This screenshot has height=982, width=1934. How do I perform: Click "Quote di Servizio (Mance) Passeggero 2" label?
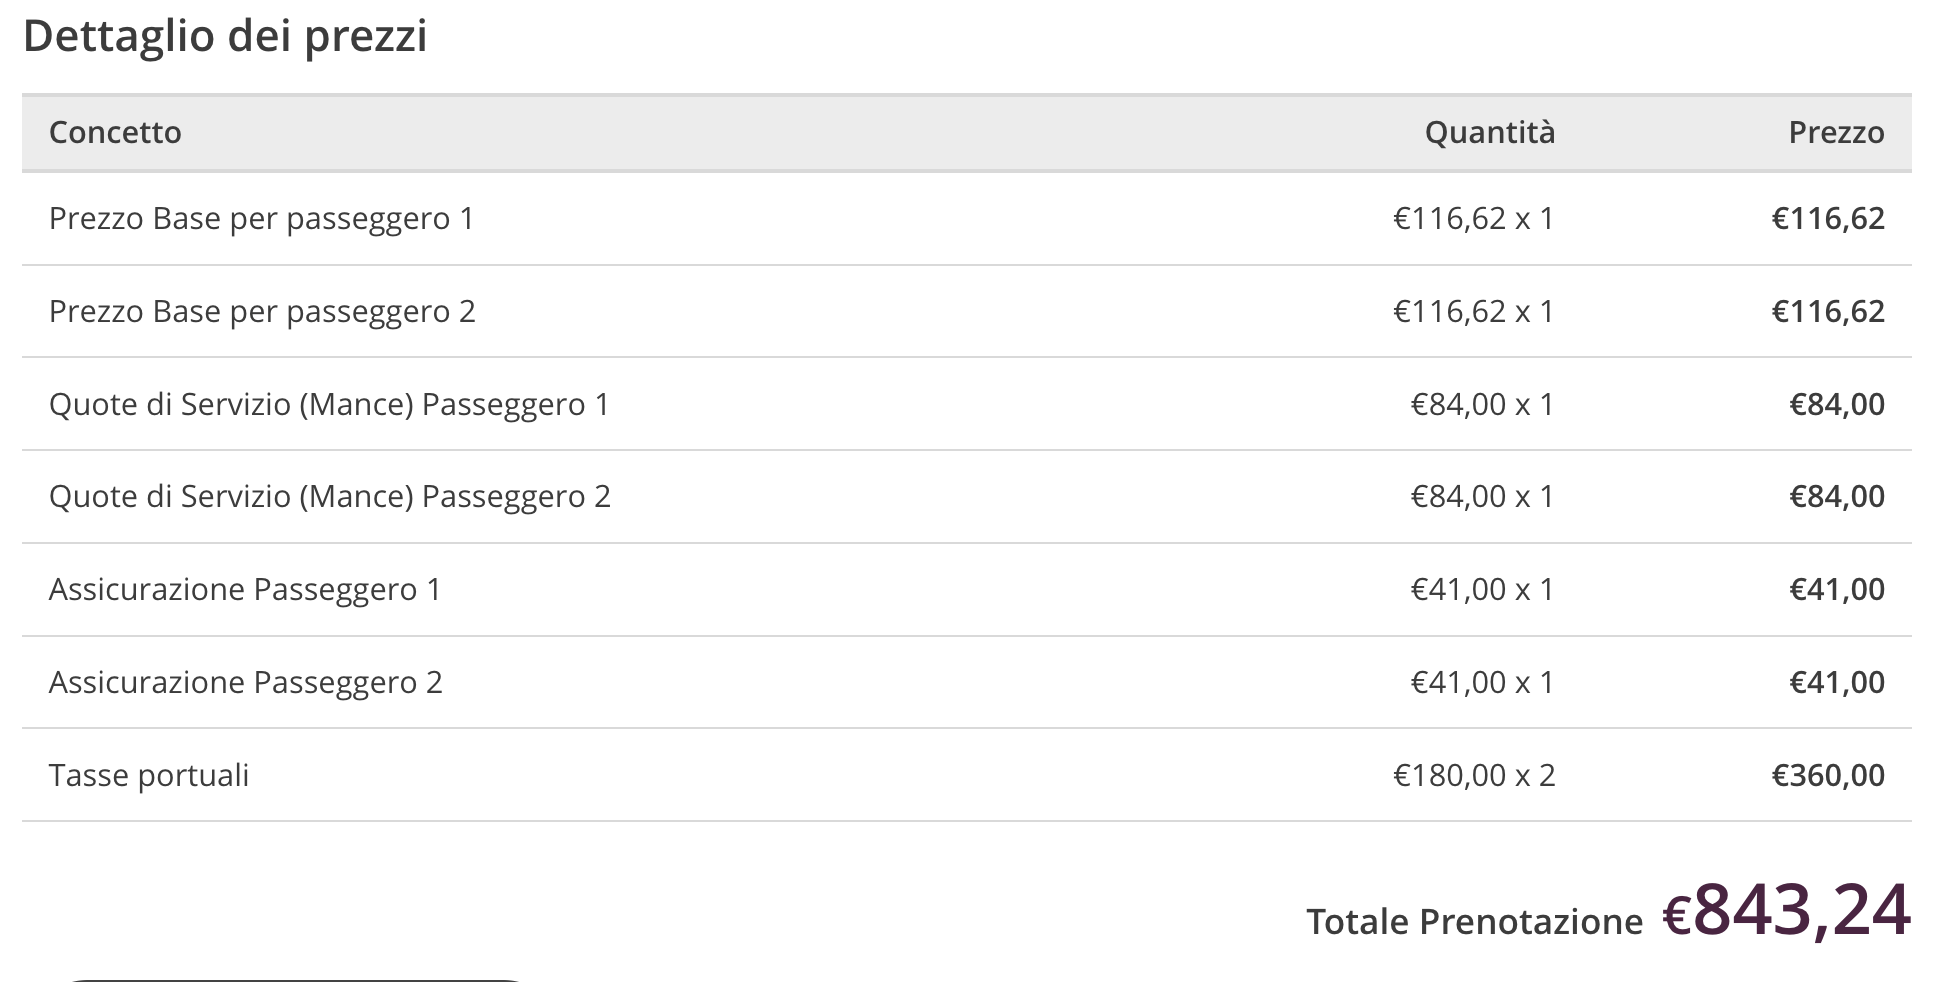329,497
